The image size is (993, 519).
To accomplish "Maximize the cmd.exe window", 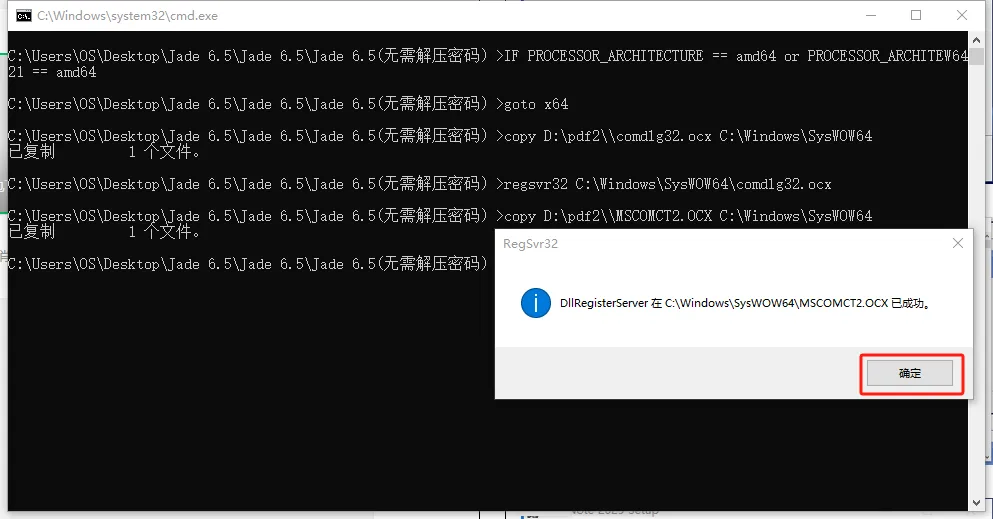I will (x=916, y=15).
